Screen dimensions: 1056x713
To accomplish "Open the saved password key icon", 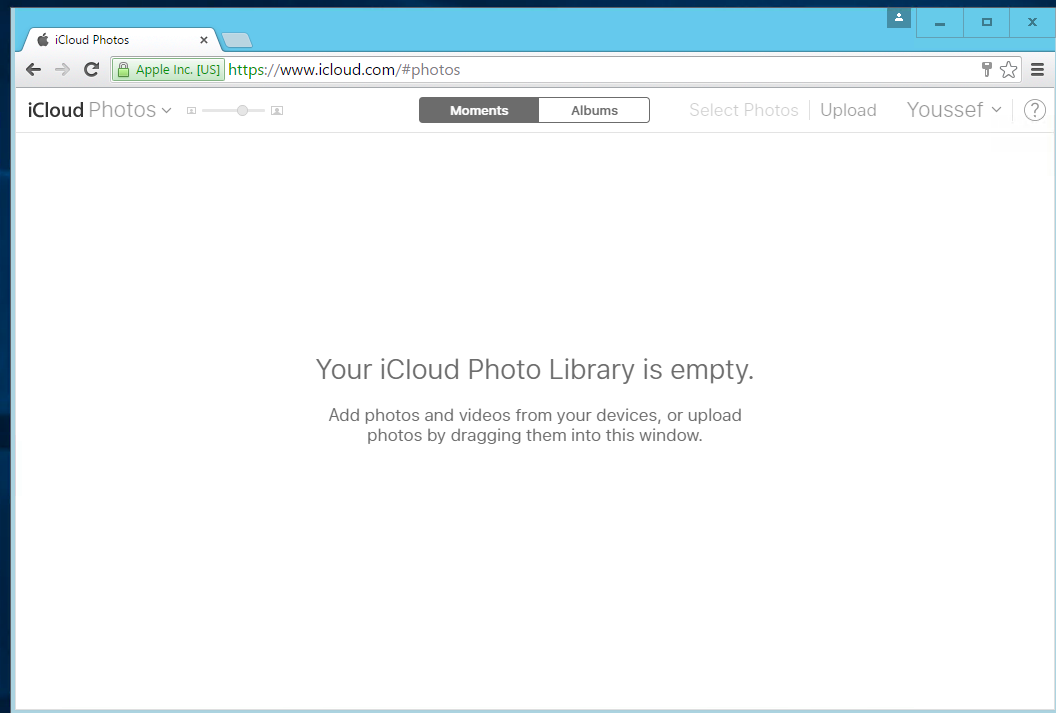I will point(987,69).
